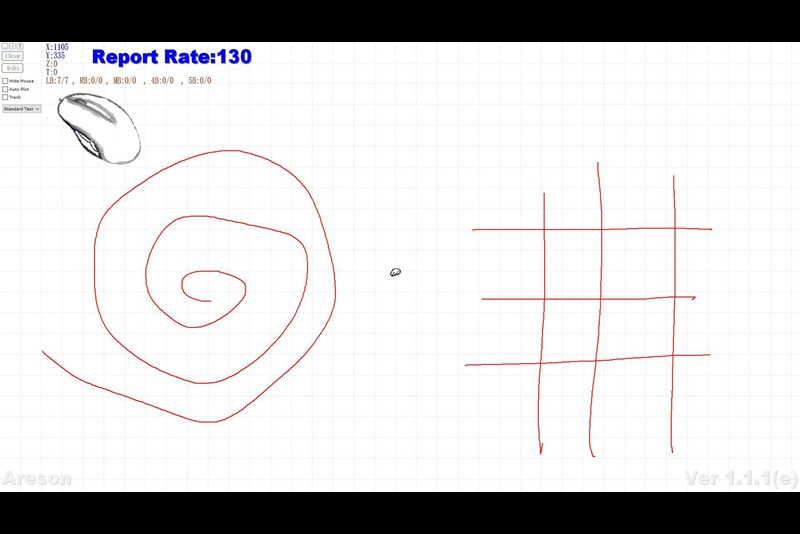Viewport: 800px width, 534px height.
Task: Click the minimize icon above Clear
Action: pyautogui.click(x=5, y=46)
